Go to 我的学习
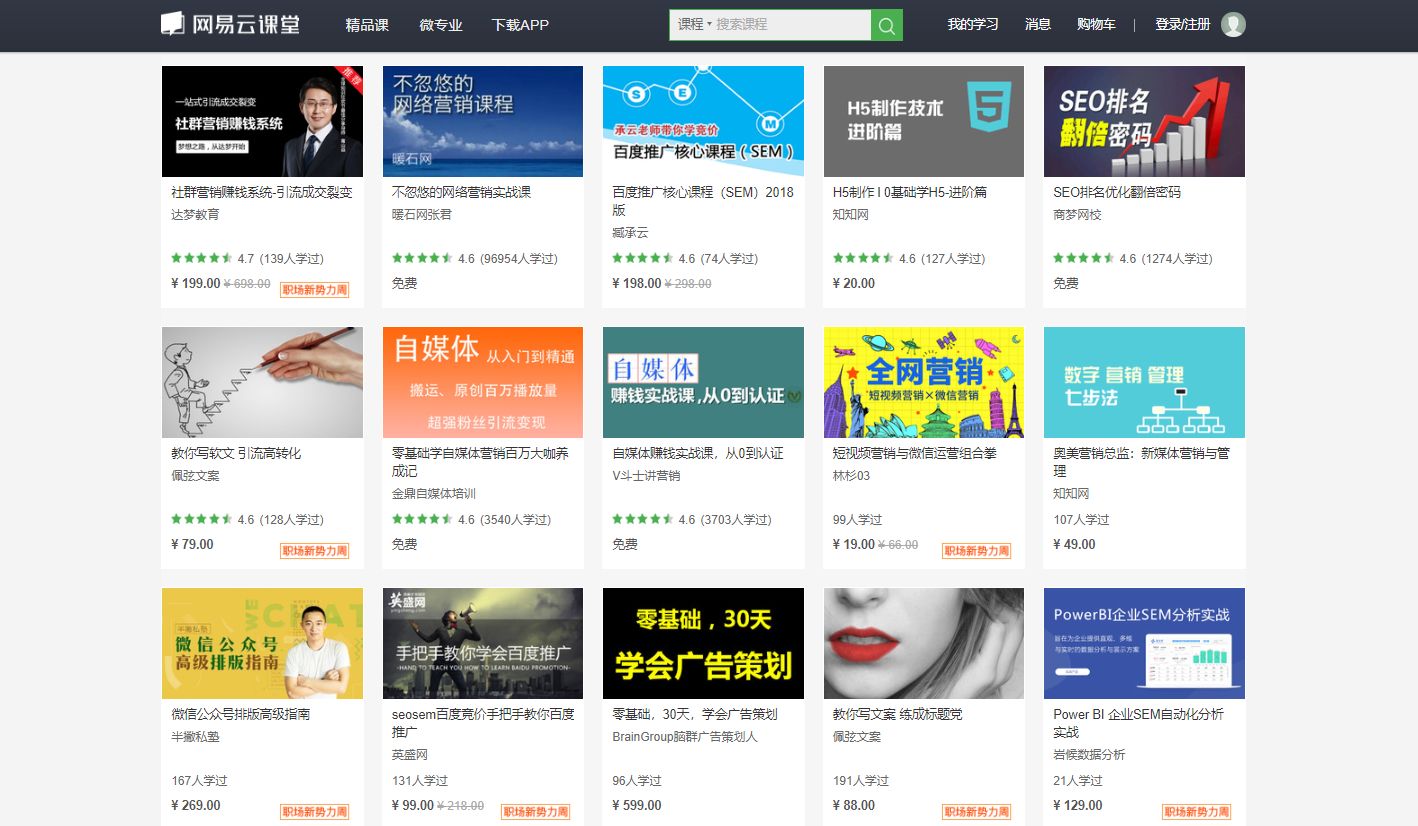1418x826 pixels. coord(973,24)
